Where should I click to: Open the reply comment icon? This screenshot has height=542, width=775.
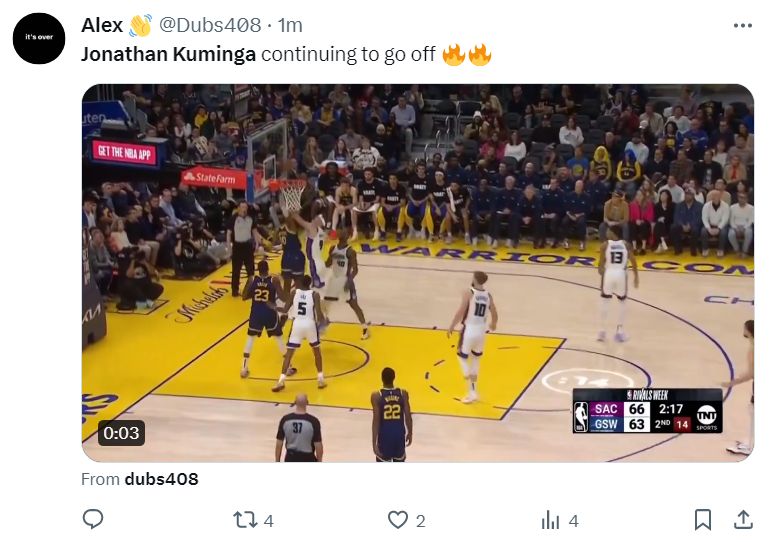coord(92,519)
